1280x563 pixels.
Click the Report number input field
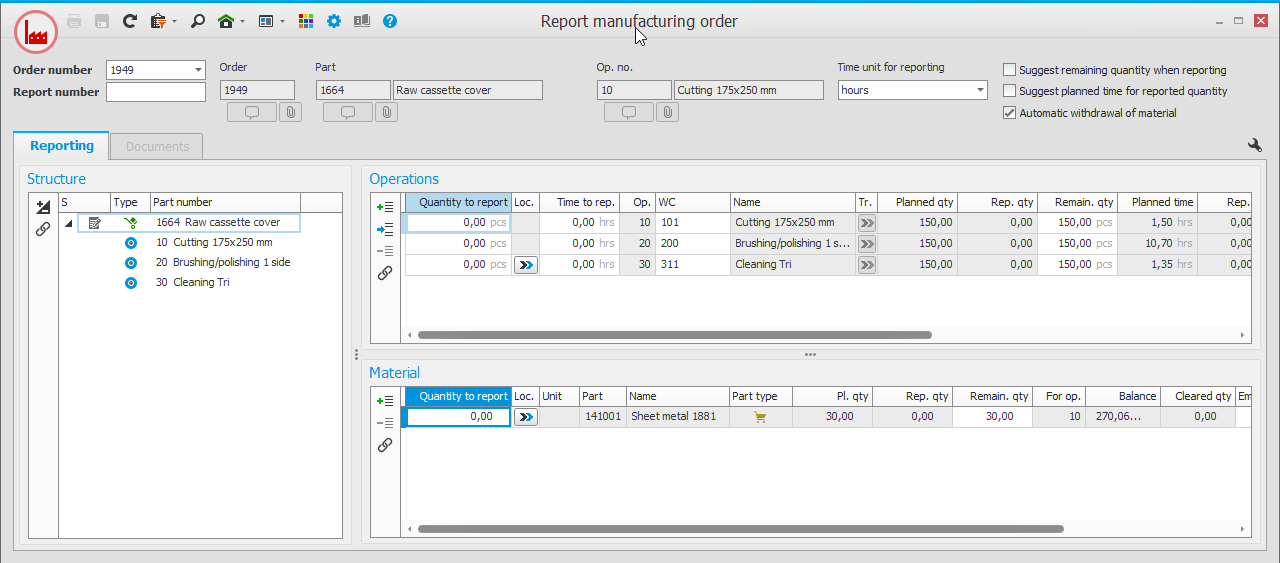tap(156, 92)
